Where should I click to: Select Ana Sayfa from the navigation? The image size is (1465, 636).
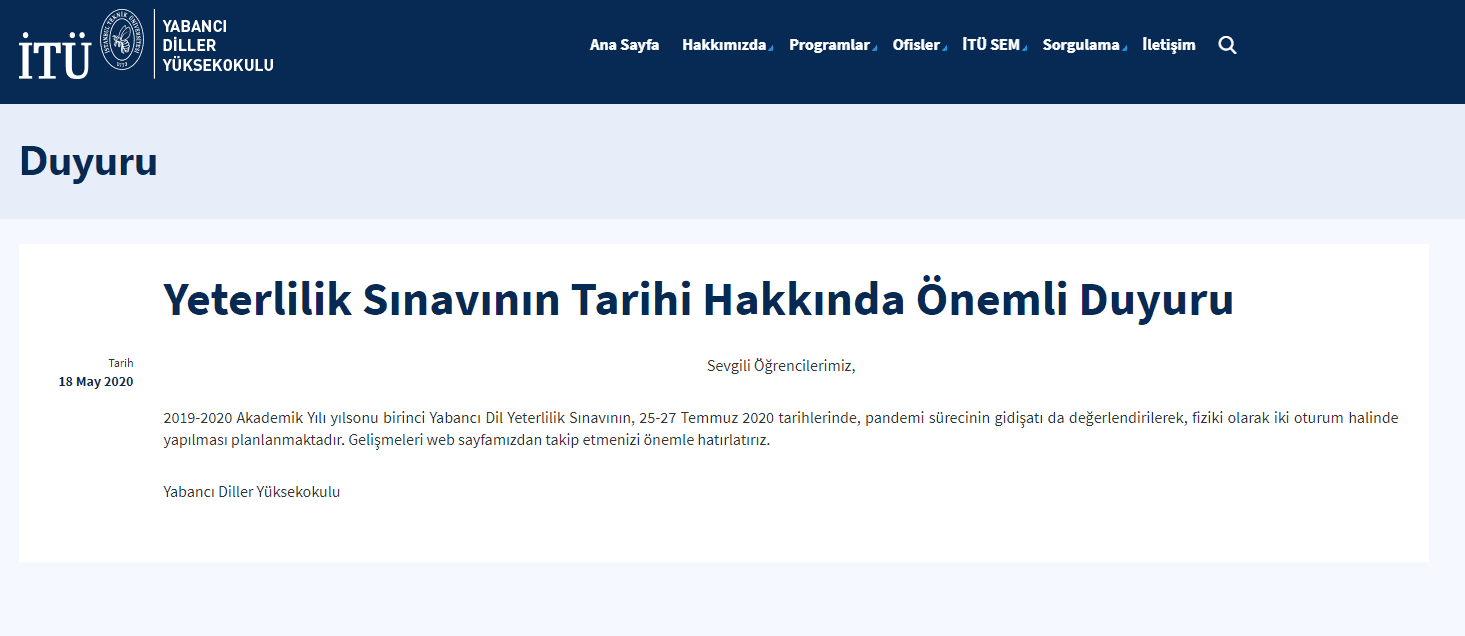(624, 44)
